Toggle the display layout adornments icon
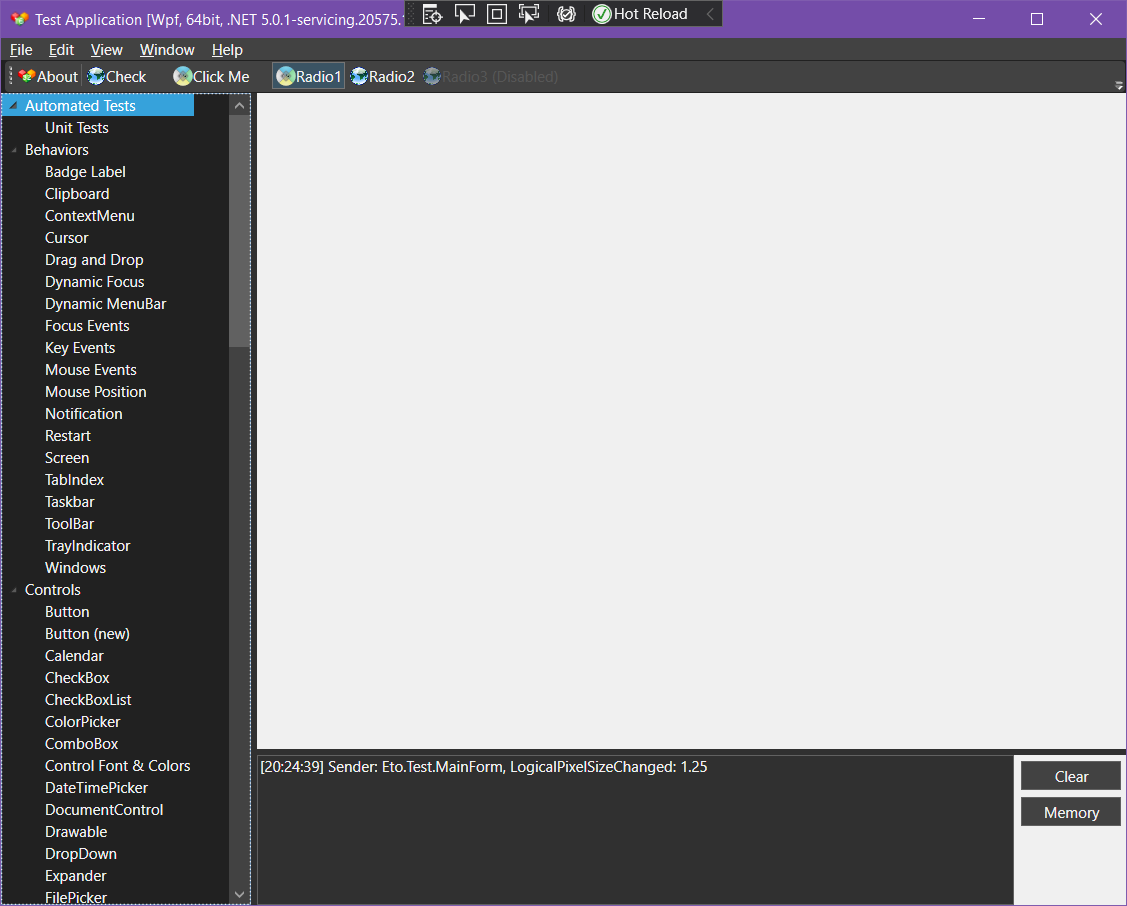This screenshot has width=1127, height=906. (x=497, y=14)
